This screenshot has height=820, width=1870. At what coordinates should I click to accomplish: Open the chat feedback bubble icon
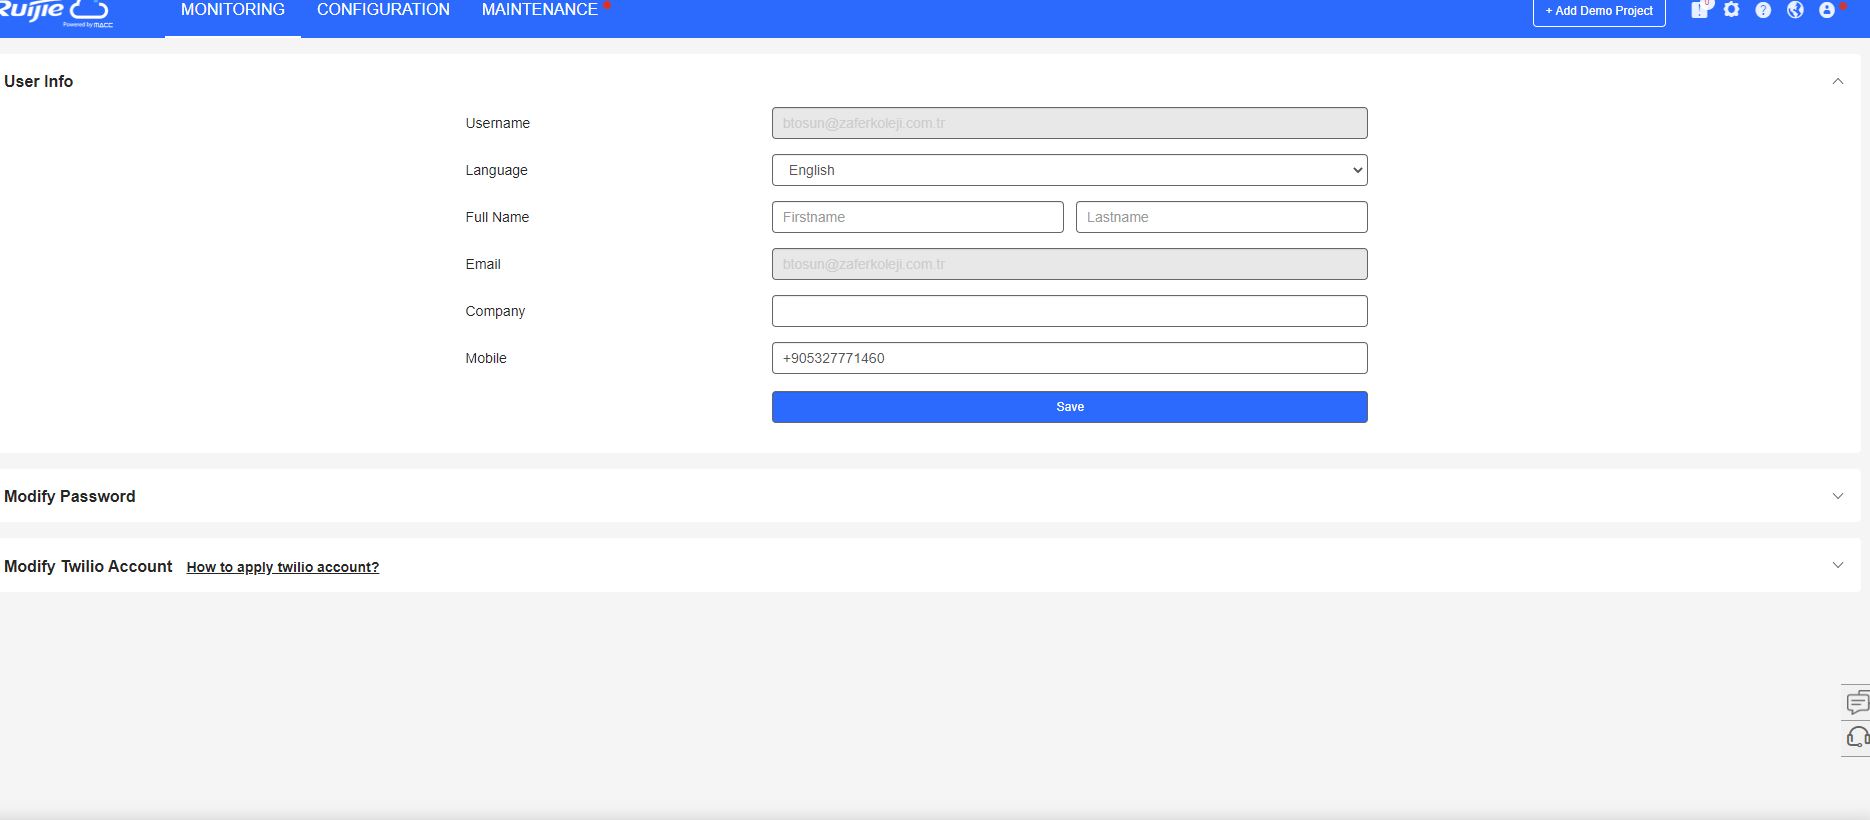point(1856,703)
